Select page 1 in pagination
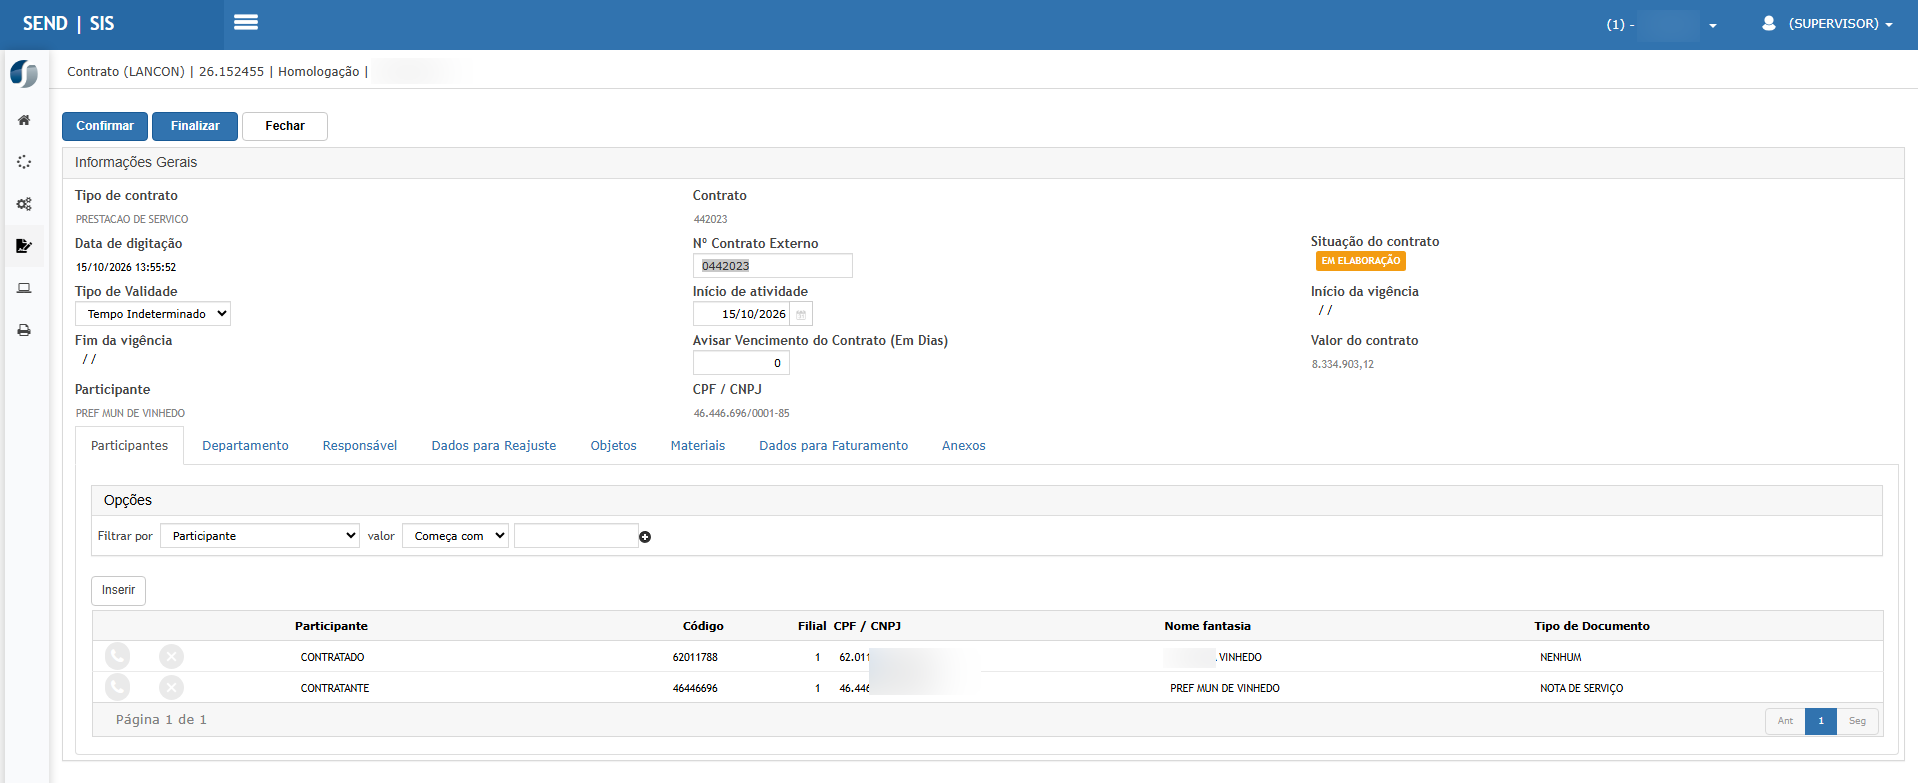Screen dimensions: 1918x783 coord(1821,721)
